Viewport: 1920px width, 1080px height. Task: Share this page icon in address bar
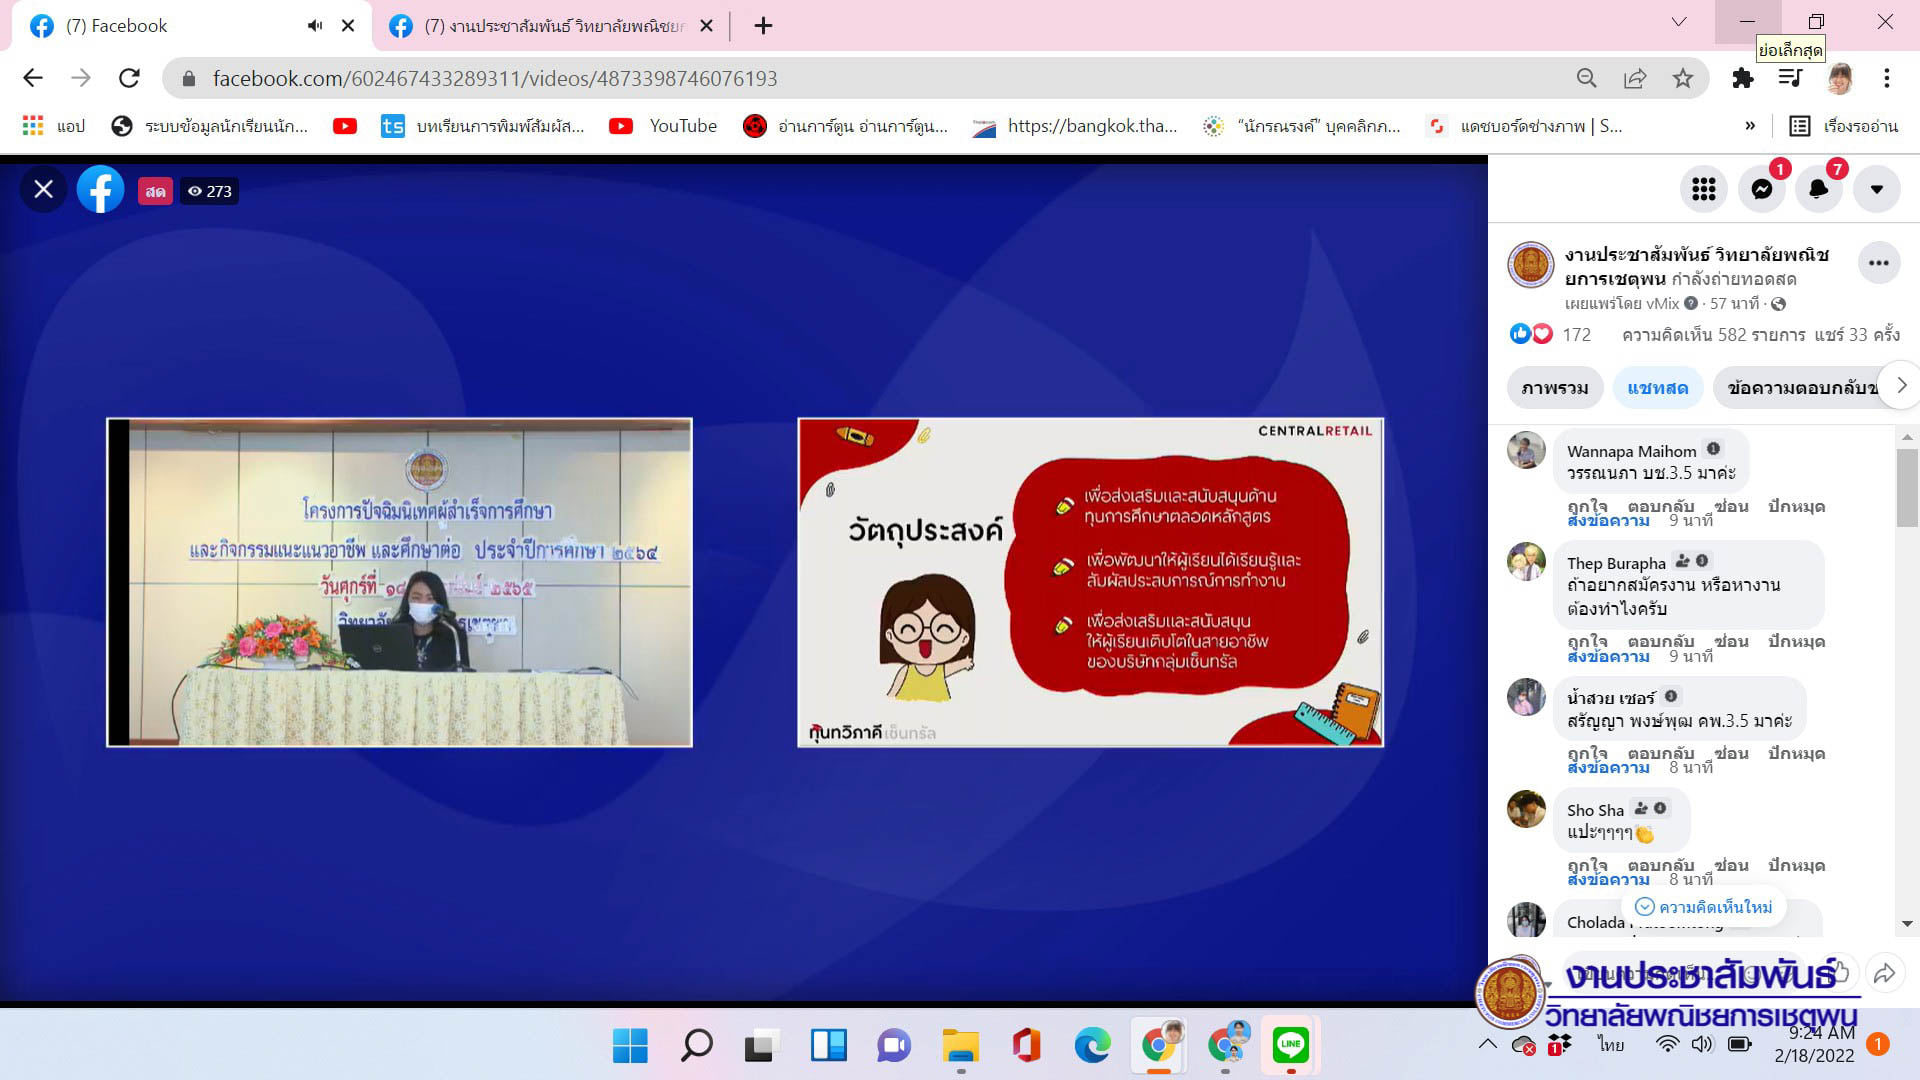pos(1635,78)
